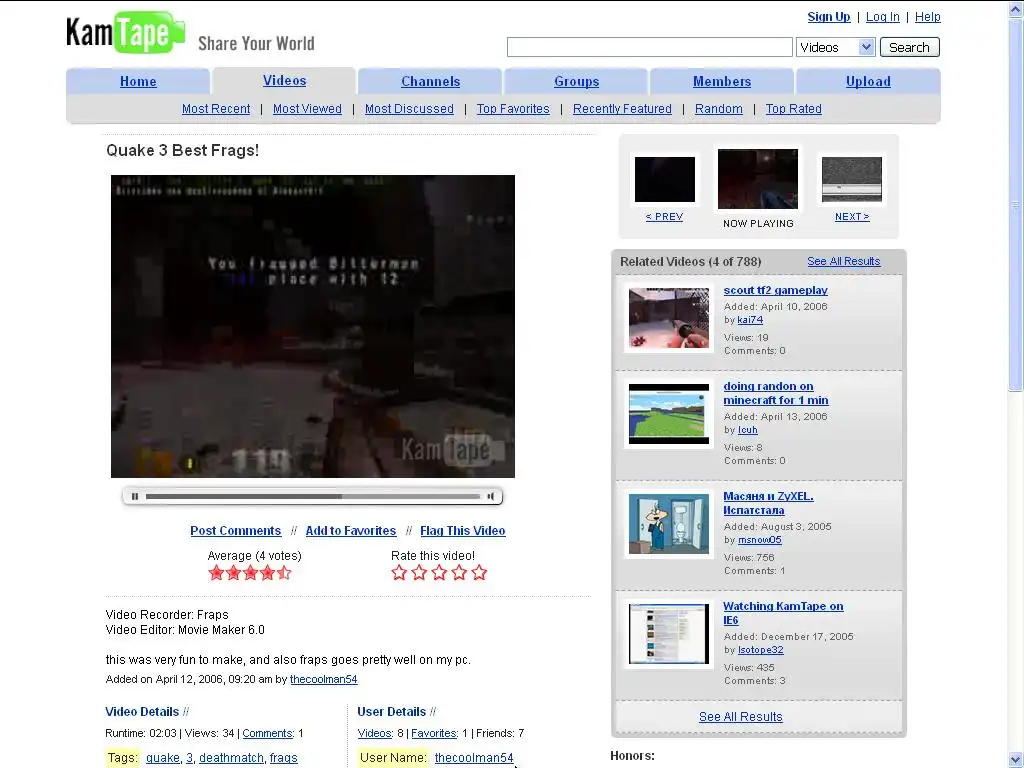
Task: Open doing randon on minecraft title link
Action: (x=776, y=393)
